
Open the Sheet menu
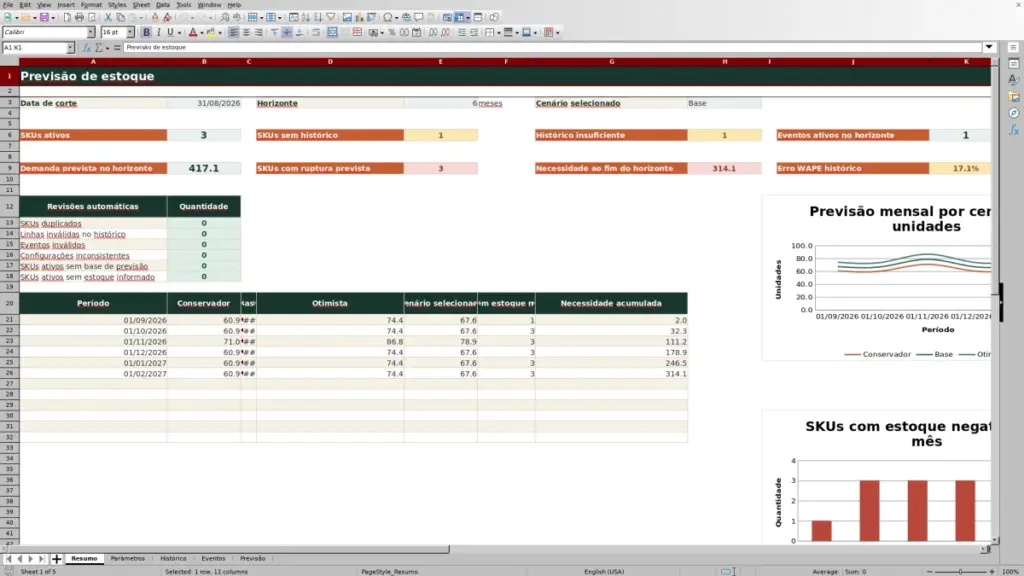(141, 5)
